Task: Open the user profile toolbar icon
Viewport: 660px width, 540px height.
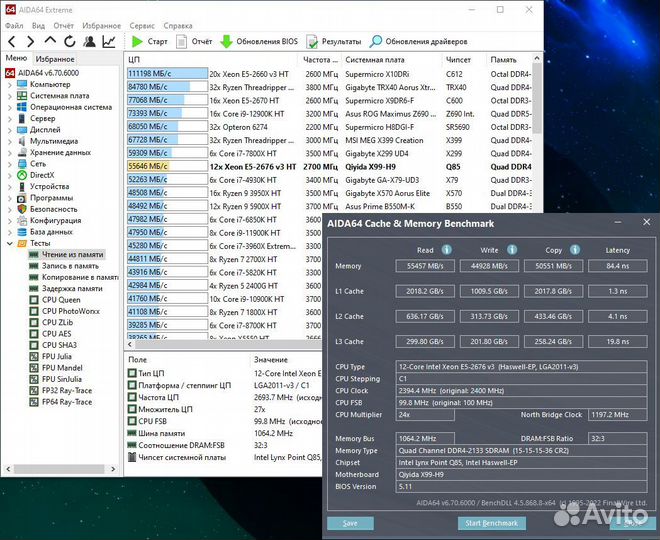Action: point(89,41)
